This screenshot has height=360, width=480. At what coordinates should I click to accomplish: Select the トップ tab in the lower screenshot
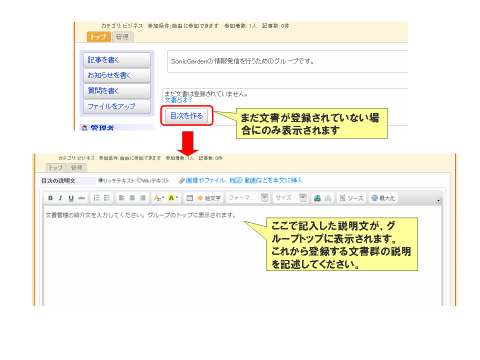56,167
